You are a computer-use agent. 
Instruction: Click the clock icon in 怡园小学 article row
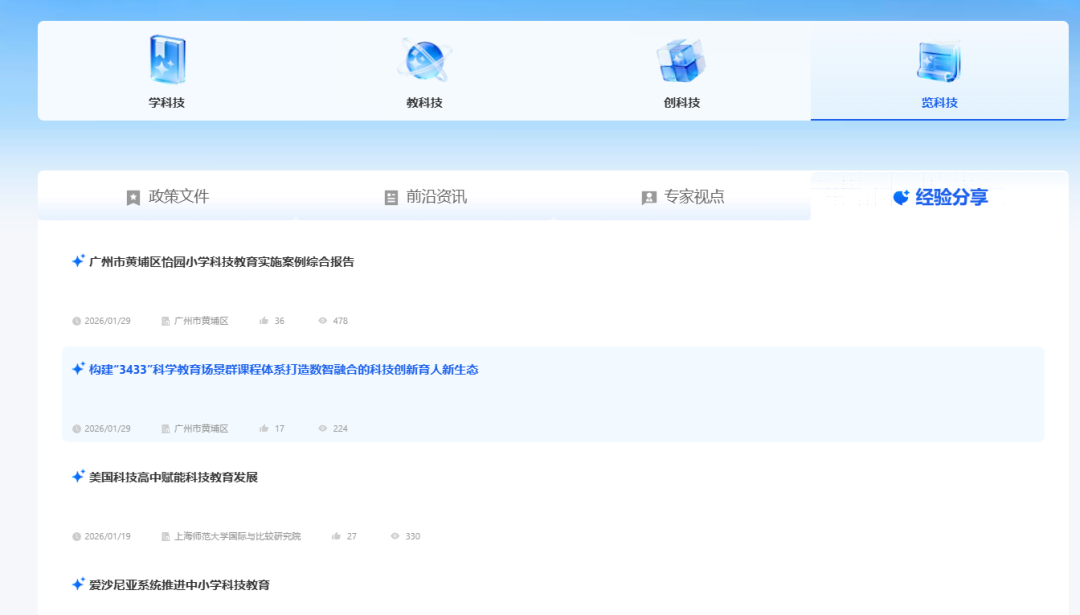coord(76,321)
